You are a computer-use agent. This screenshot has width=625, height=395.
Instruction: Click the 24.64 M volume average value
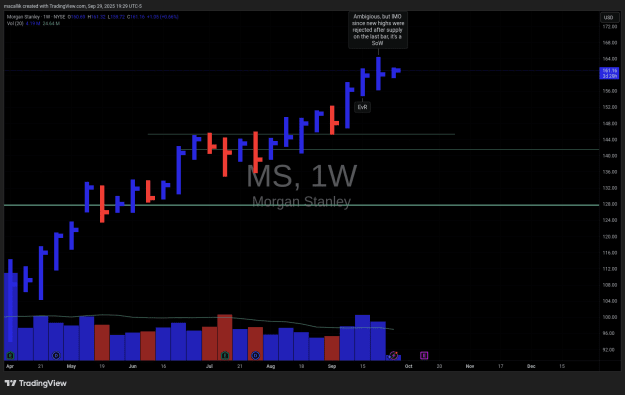pos(51,24)
